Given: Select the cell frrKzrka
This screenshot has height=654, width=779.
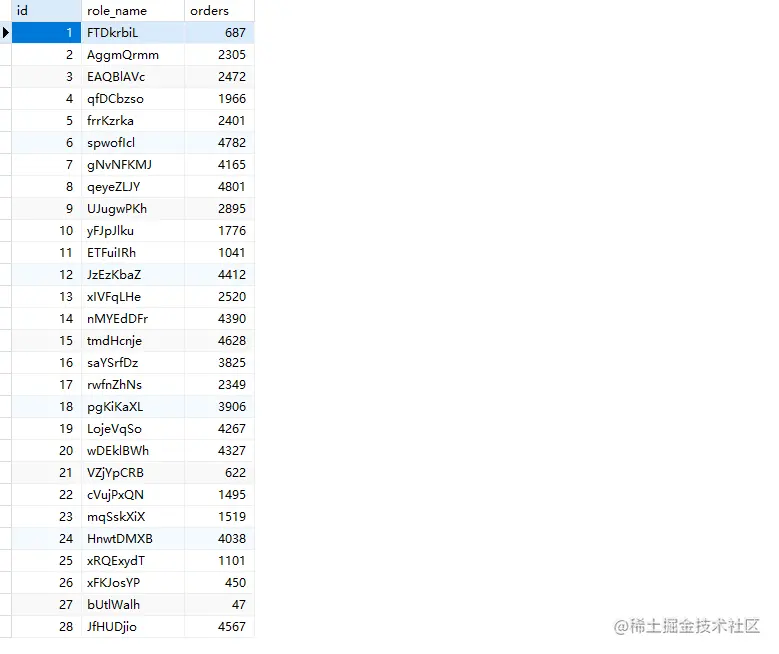Looking at the screenshot, I should coord(133,121).
